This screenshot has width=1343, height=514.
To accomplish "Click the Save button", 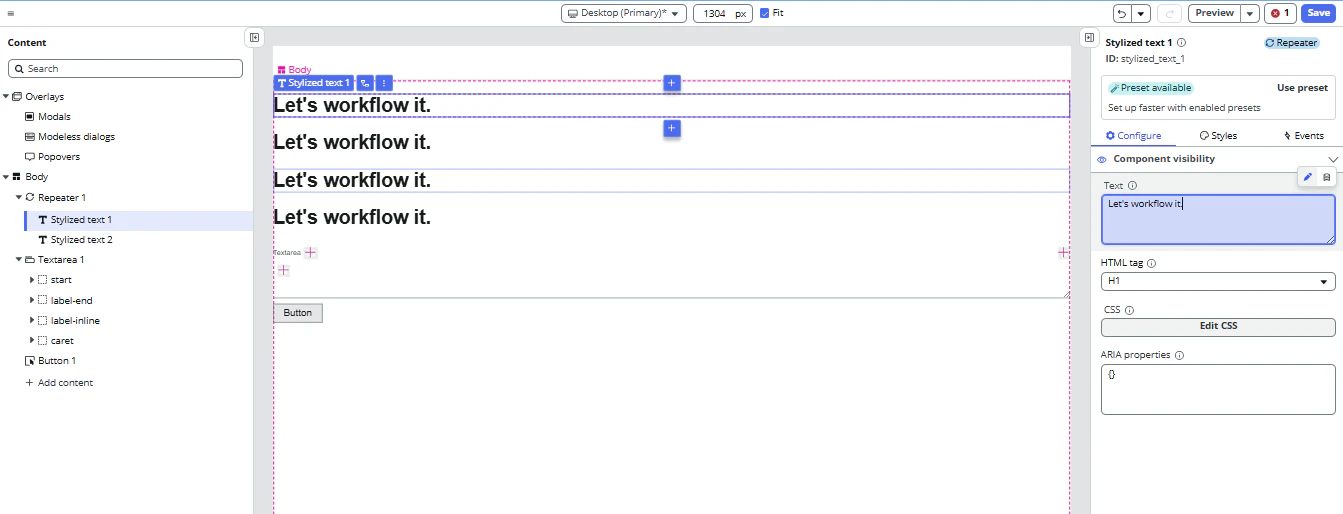I will (x=1318, y=13).
